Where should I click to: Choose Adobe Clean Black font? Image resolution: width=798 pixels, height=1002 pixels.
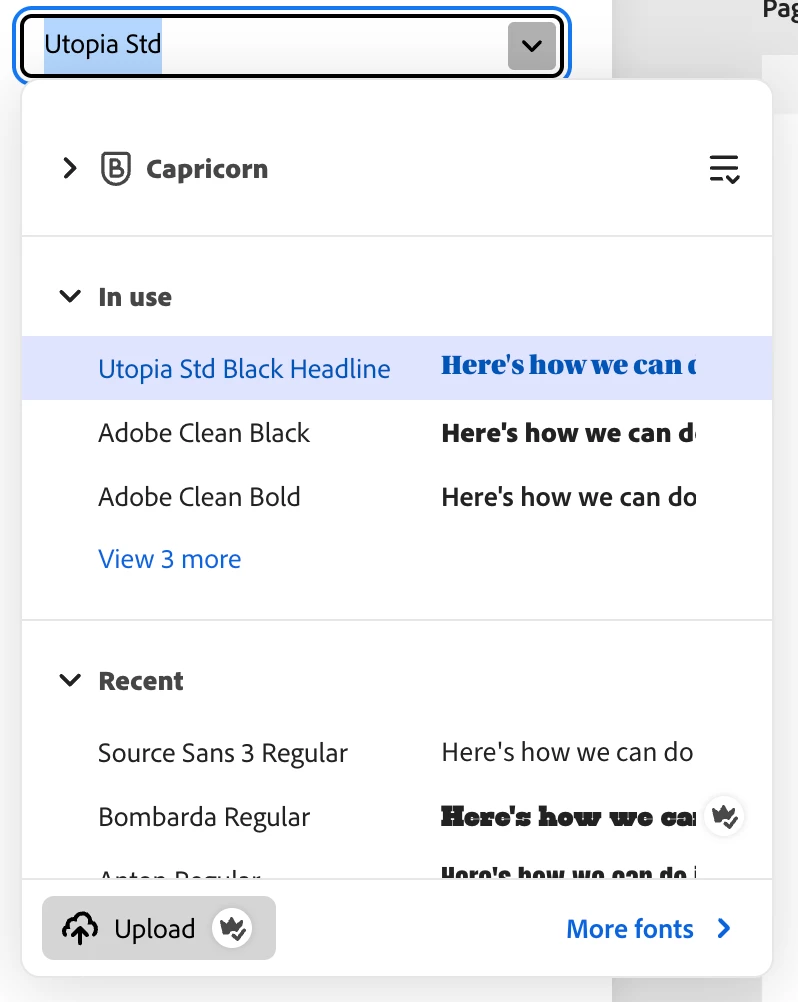[204, 433]
